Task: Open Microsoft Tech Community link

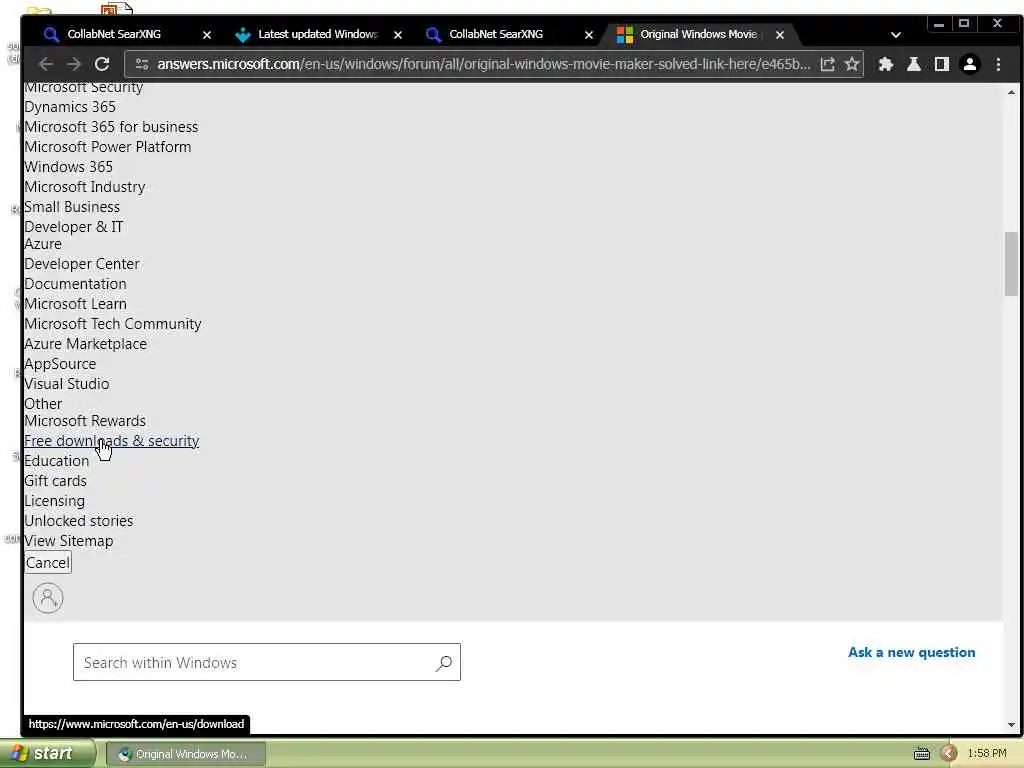Action: (113, 324)
